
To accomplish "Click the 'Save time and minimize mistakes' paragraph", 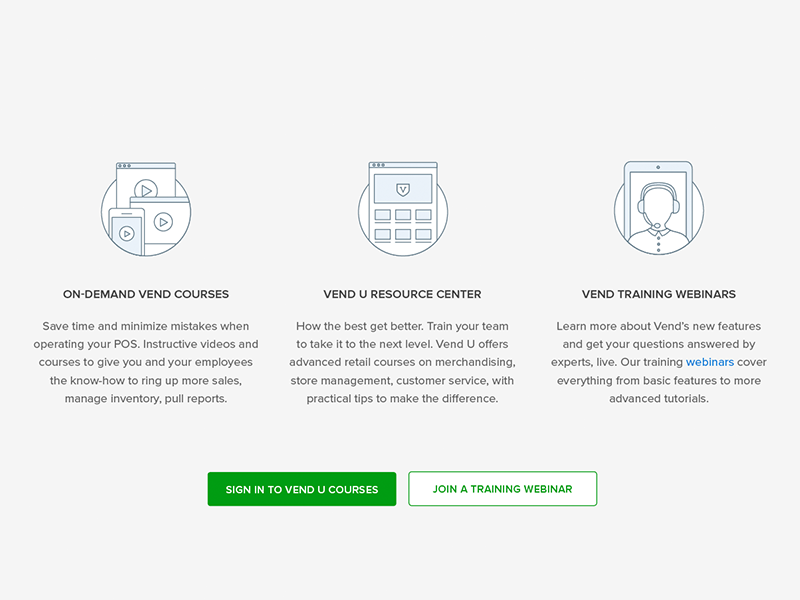I will tap(146, 362).
